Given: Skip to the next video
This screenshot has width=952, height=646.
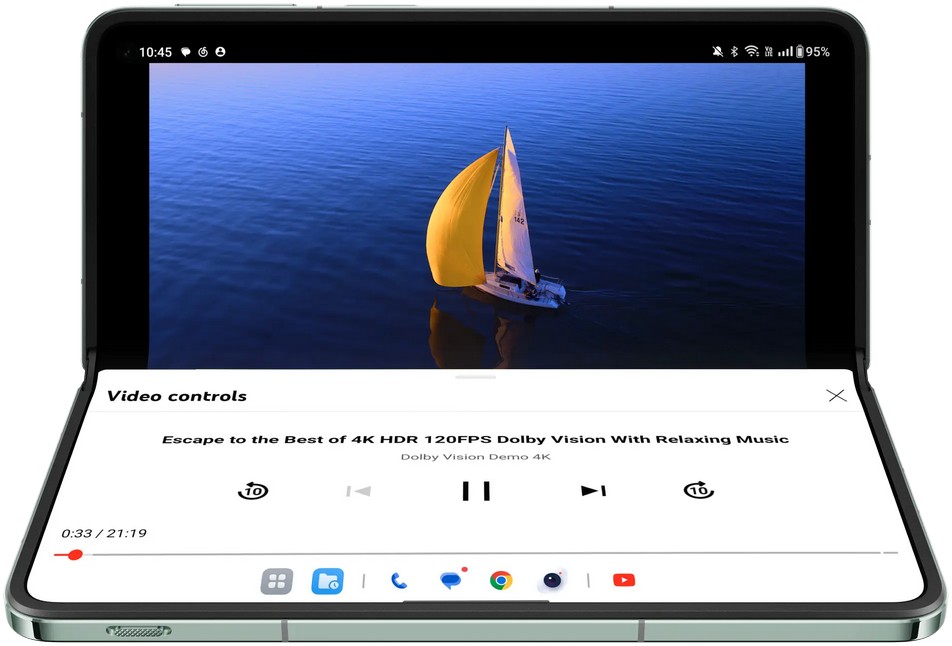Looking at the screenshot, I should [x=594, y=491].
